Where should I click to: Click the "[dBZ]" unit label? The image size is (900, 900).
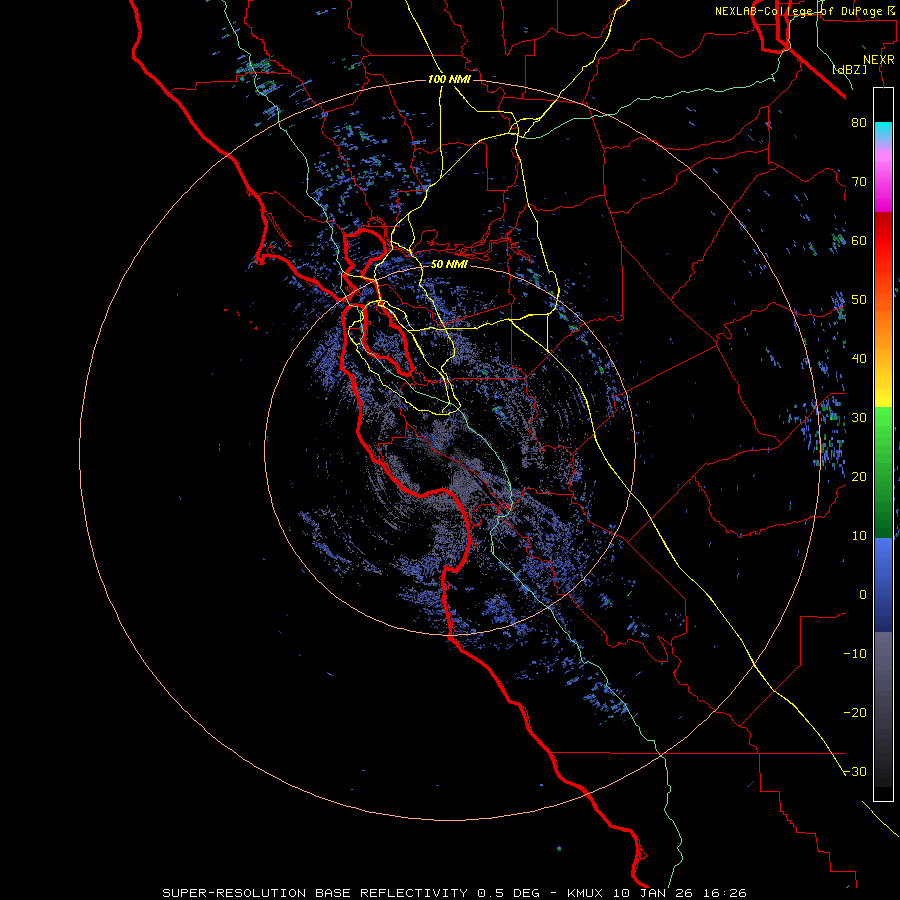point(849,69)
